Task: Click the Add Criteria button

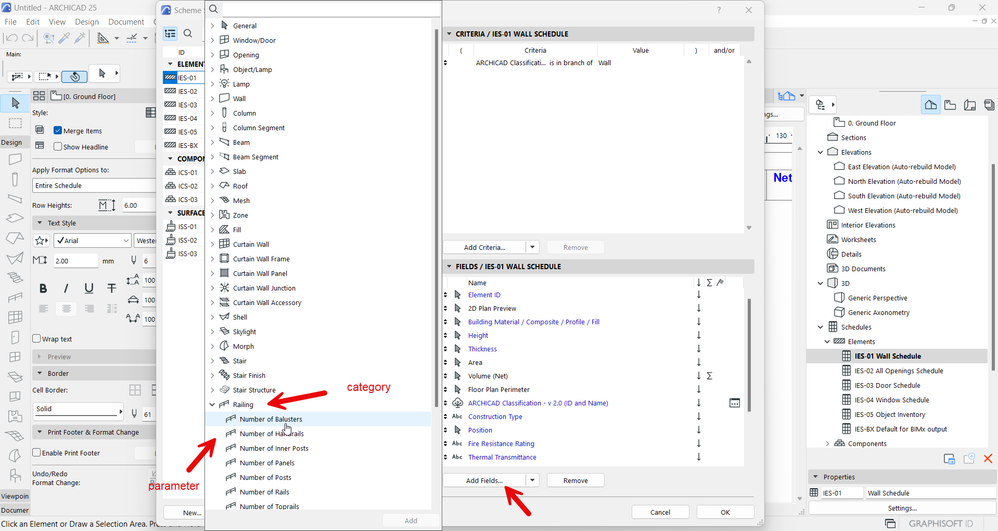Action: click(484, 247)
